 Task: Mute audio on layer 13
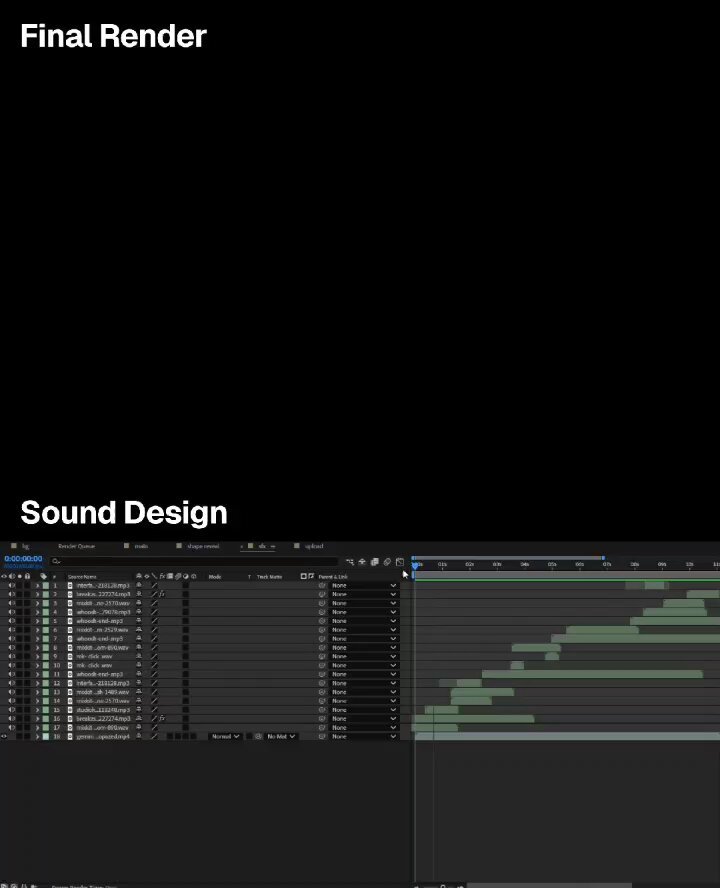coord(12,692)
